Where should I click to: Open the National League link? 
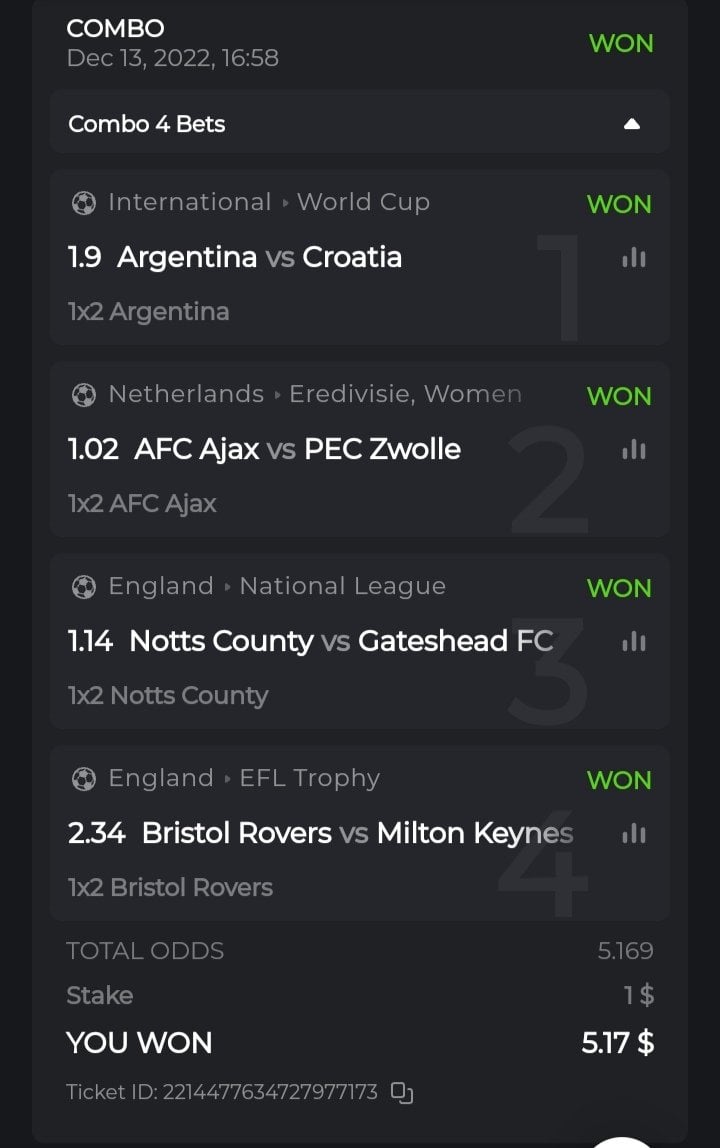coord(342,586)
